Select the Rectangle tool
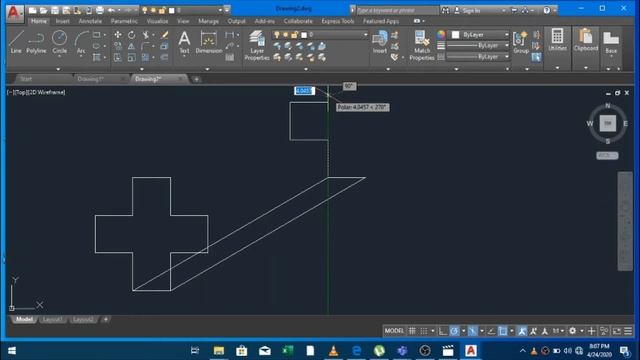640x360 pixels. point(97,35)
